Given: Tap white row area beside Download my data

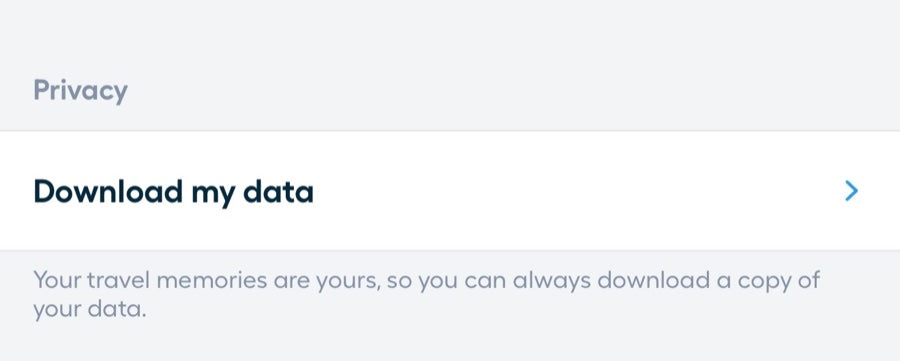Looking at the screenshot, I should [574, 191].
